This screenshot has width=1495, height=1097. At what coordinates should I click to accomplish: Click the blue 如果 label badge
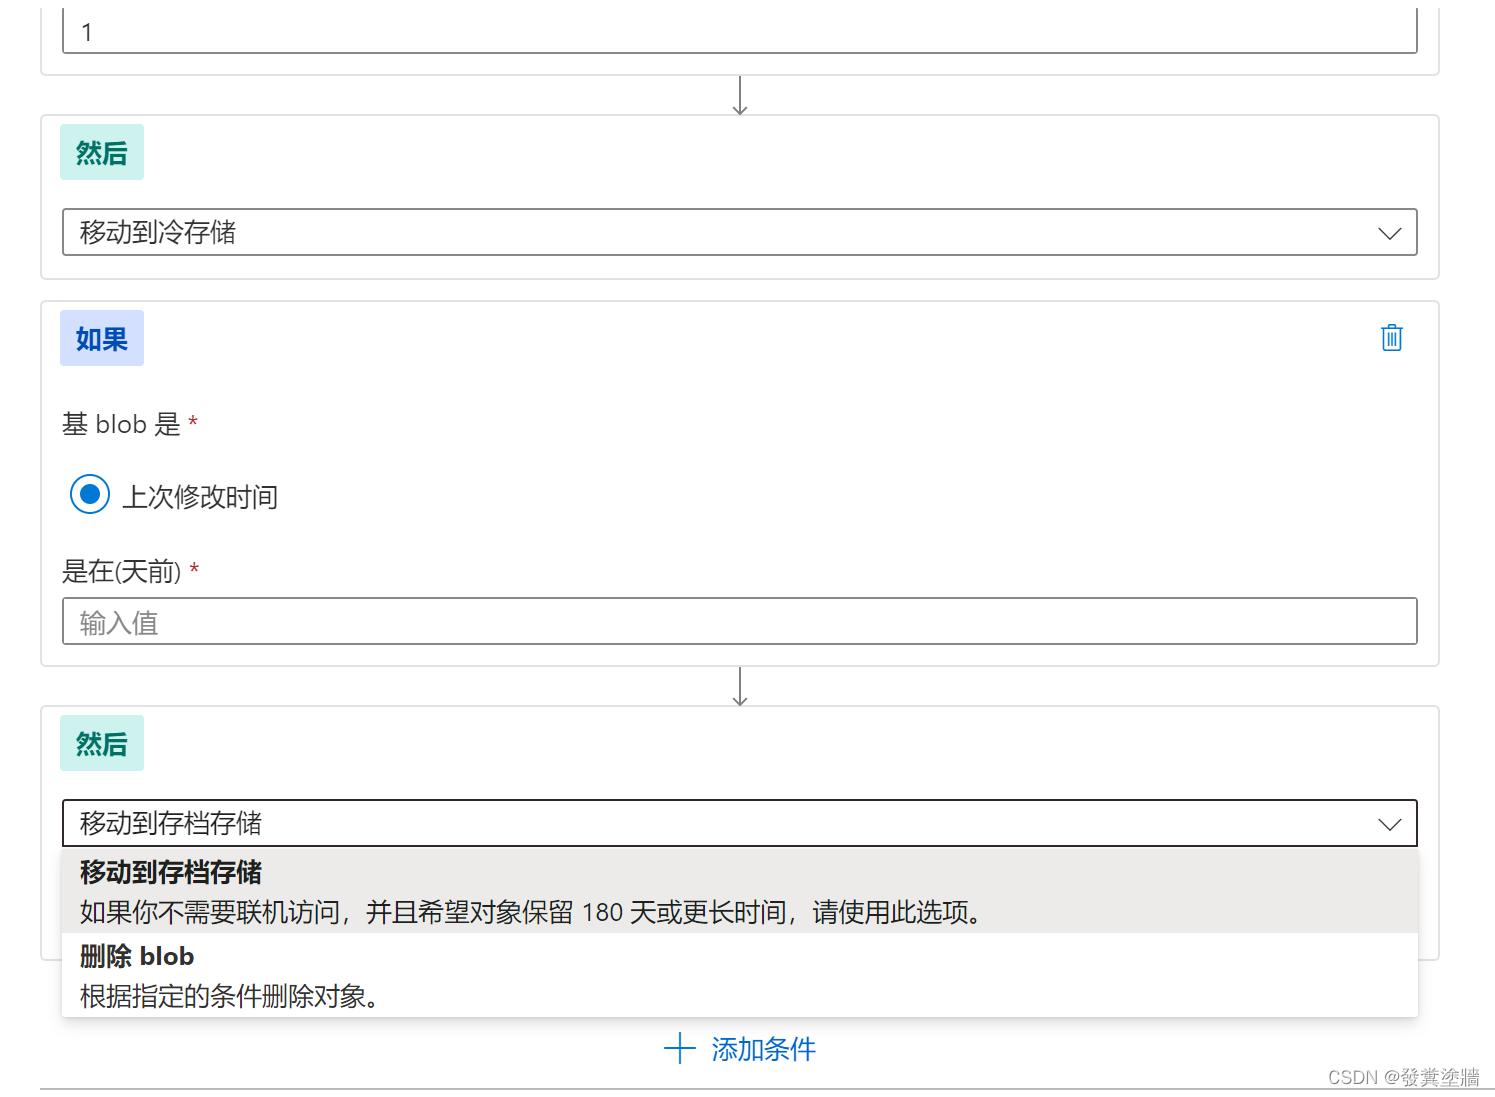coord(102,338)
